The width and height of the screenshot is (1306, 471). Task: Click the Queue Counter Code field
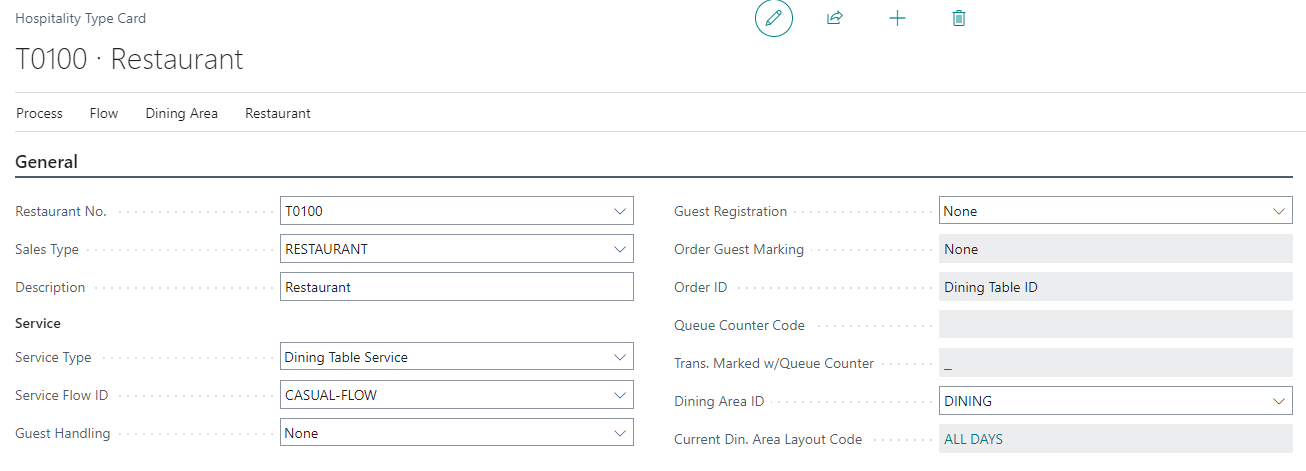tap(1115, 325)
